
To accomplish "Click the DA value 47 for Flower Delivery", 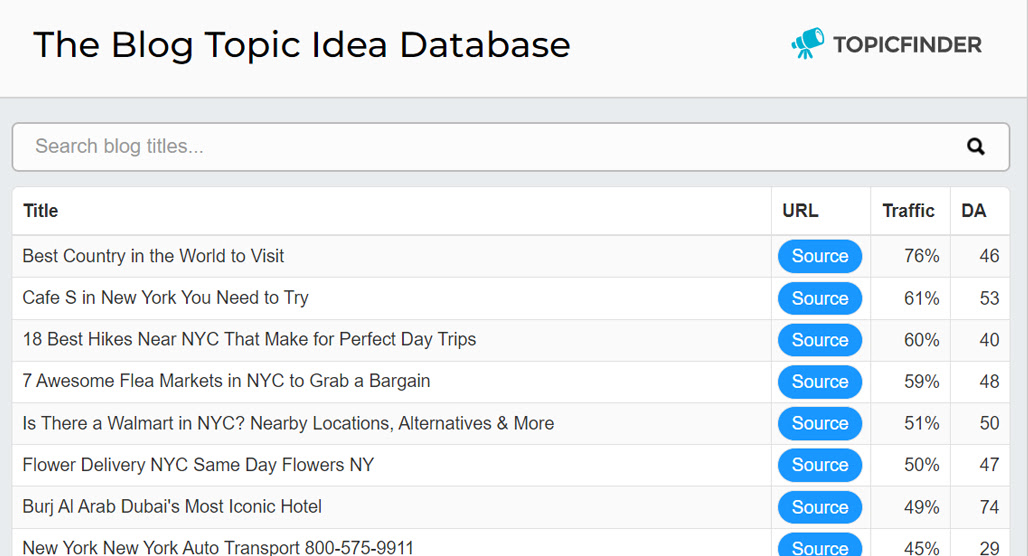I will 989,465.
